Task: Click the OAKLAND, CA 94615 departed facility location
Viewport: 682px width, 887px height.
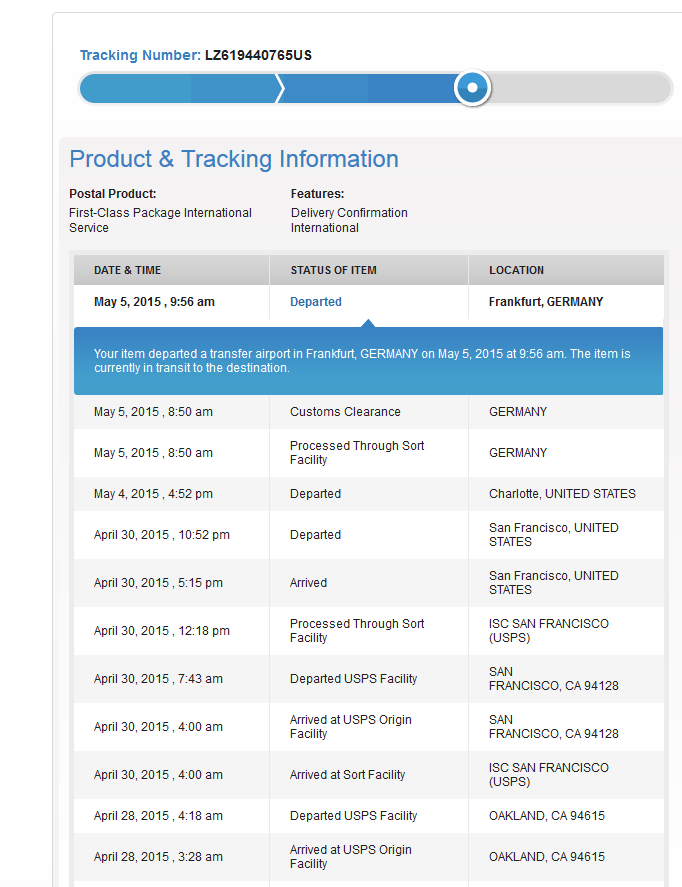Action: pyautogui.click(x=547, y=816)
